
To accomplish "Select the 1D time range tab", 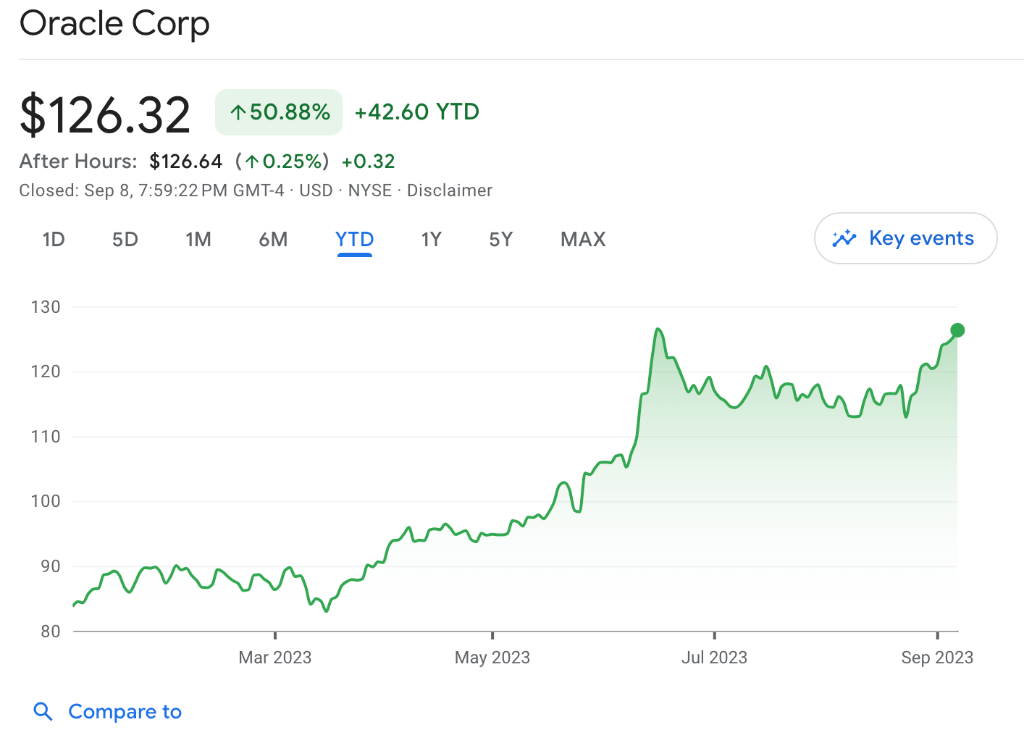I will coord(53,239).
